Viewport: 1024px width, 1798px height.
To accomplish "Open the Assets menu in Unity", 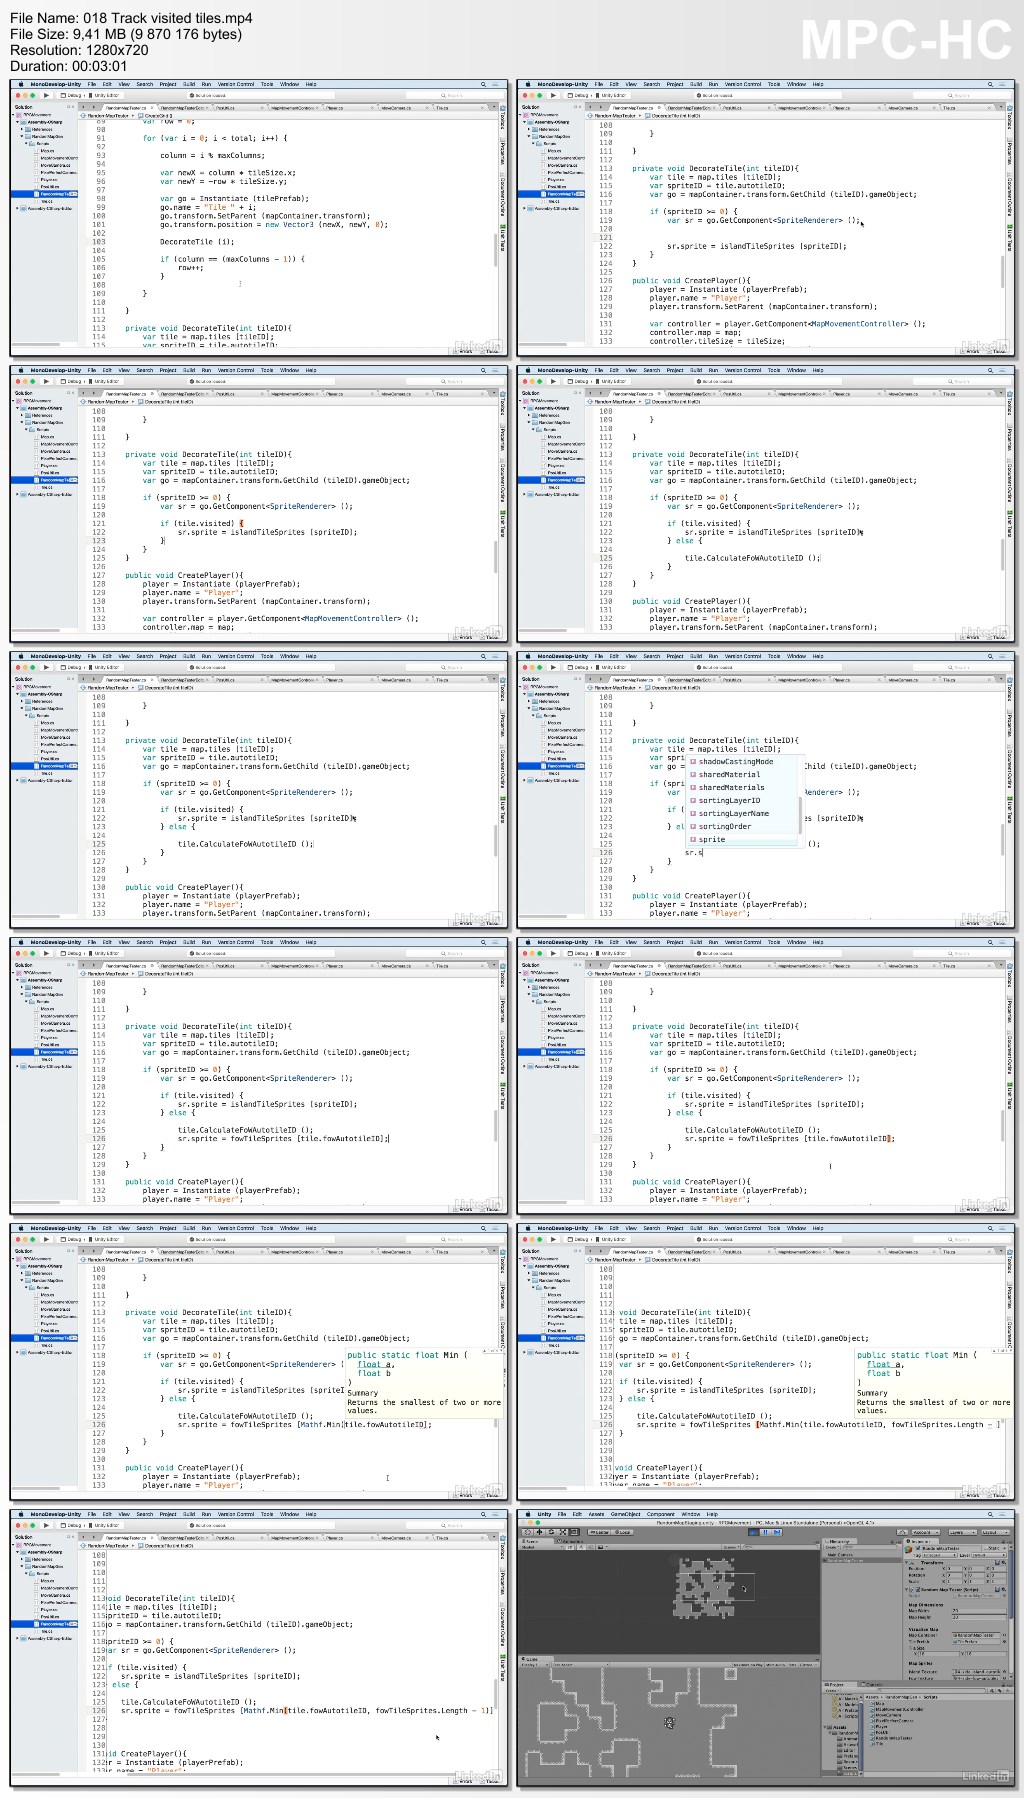I will coord(596,1514).
